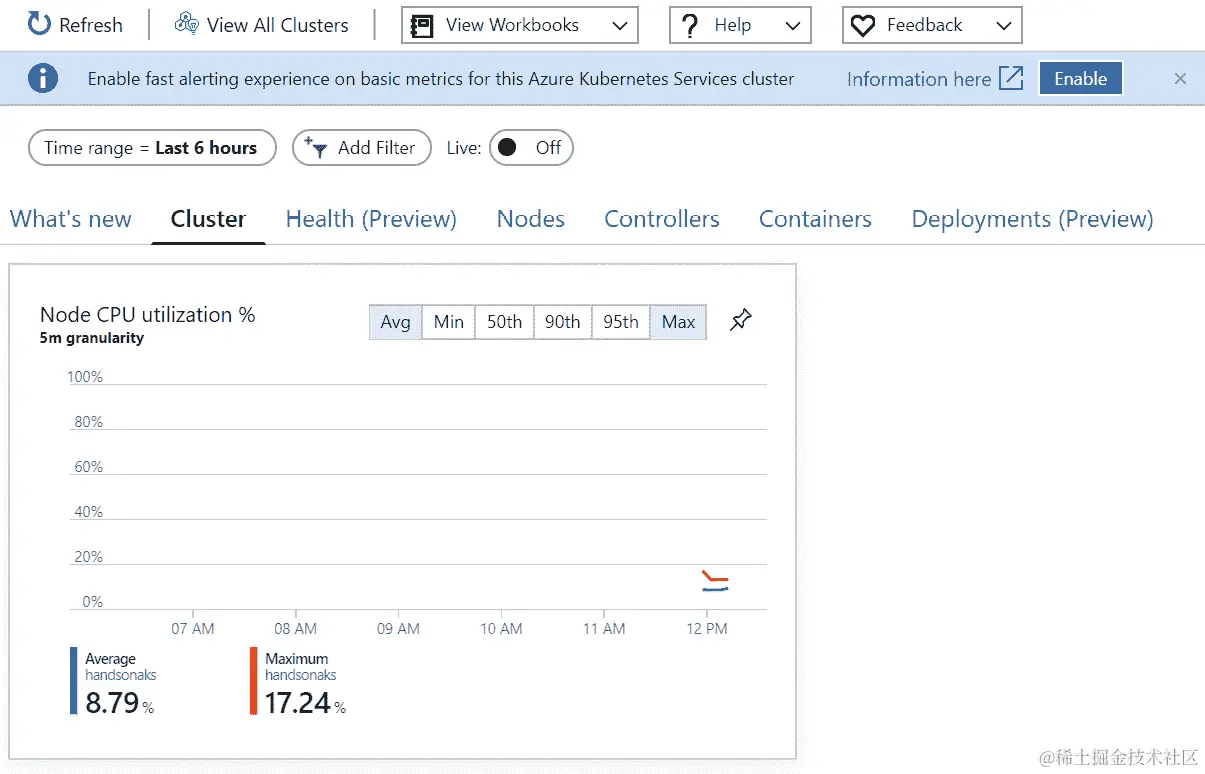Image resolution: width=1205 pixels, height=774 pixels.
Task: Click the workbook icon in View Workbooks
Action: click(x=422, y=26)
